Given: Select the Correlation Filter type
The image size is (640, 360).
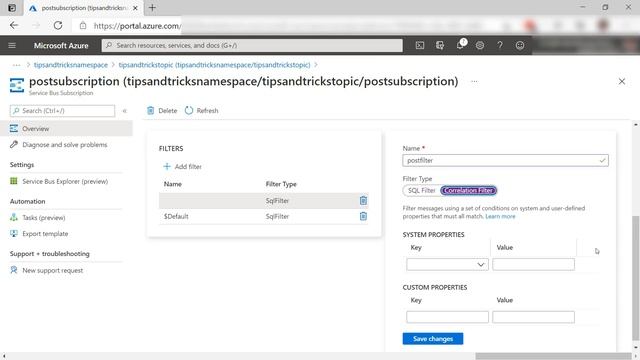Looking at the screenshot, I should tap(468, 190).
